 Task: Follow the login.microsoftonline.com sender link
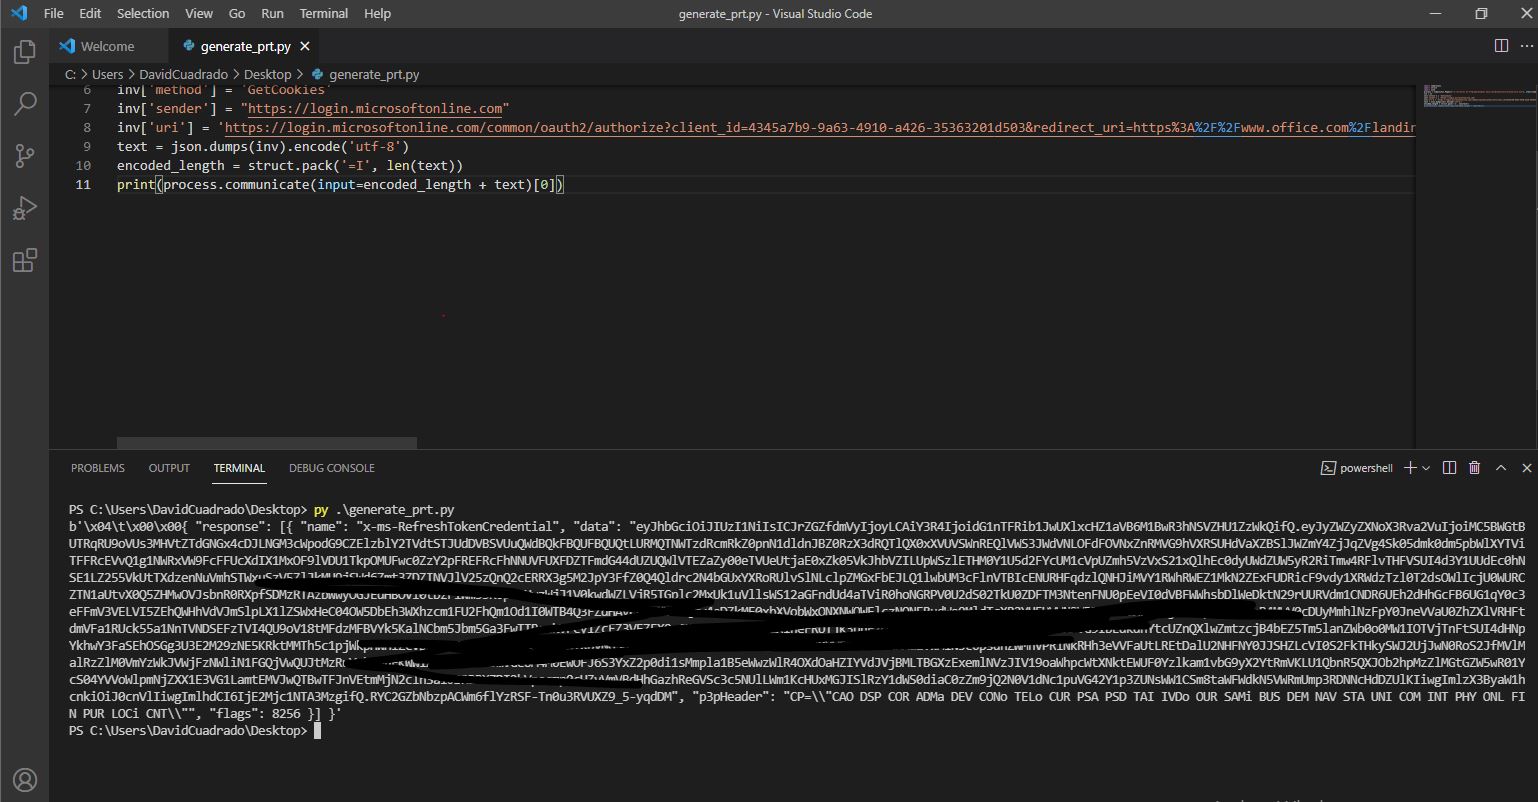click(x=375, y=108)
